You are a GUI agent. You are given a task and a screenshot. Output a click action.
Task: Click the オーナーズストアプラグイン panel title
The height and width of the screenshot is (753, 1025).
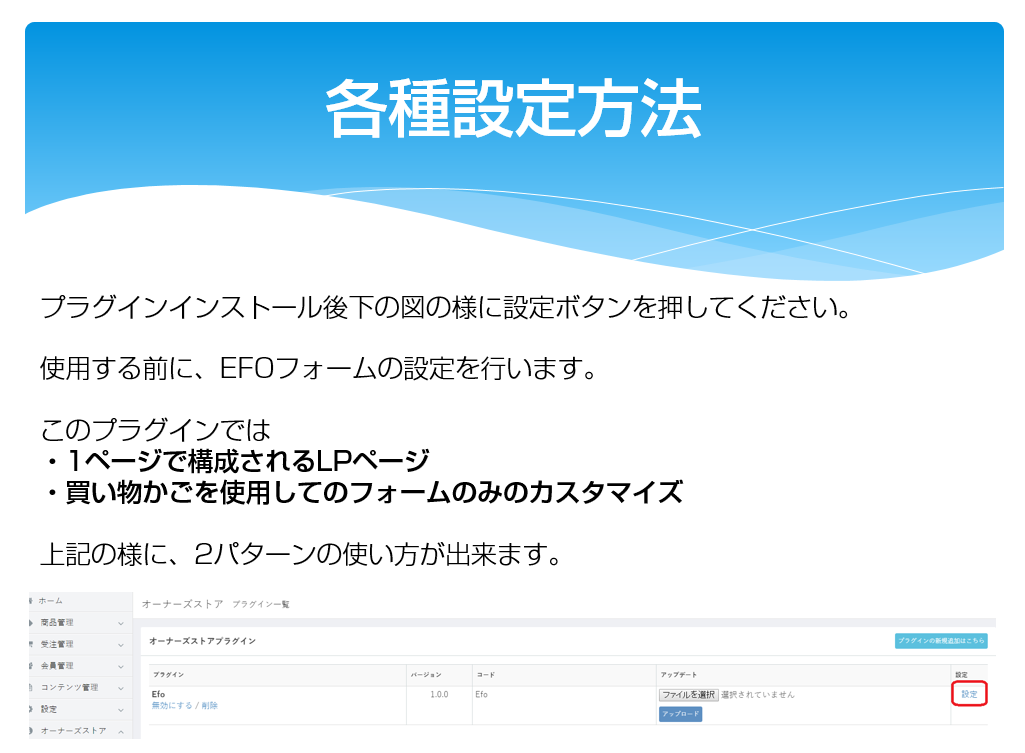click(x=203, y=641)
